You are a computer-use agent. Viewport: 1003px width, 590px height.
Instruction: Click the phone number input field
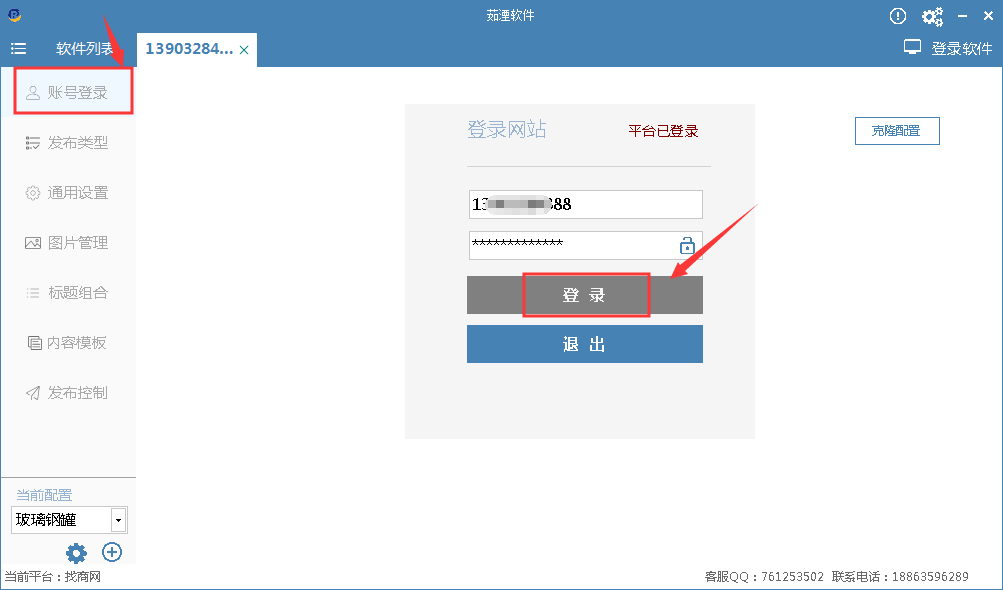pos(584,204)
